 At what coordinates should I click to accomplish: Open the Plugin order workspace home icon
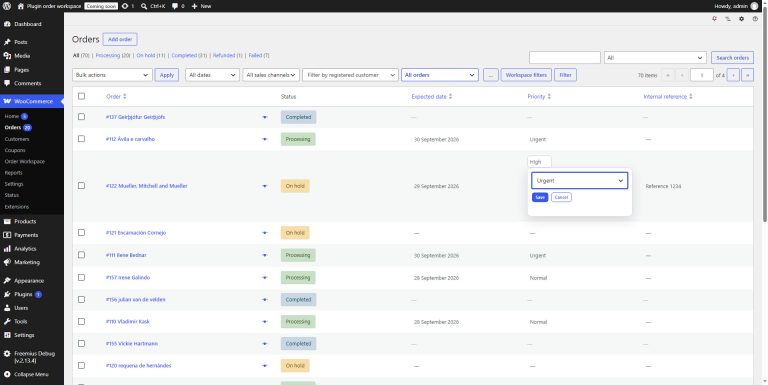click(x=21, y=6)
